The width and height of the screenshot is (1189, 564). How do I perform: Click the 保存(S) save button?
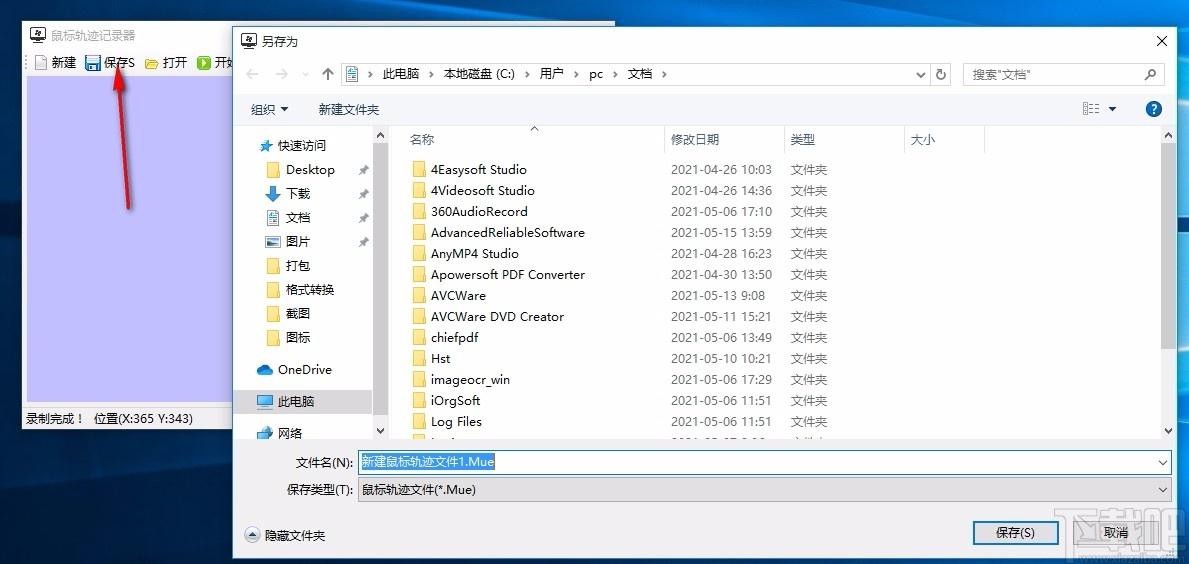[1015, 533]
